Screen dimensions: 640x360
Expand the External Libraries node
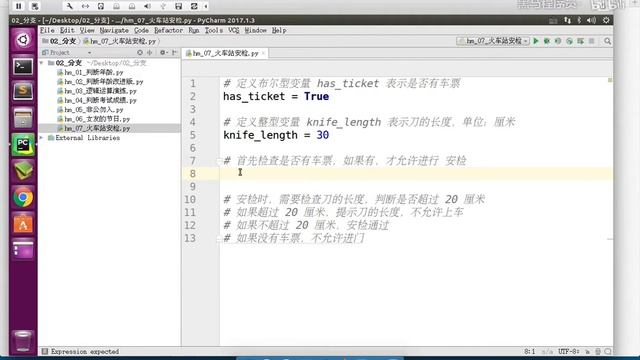click(42, 138)
